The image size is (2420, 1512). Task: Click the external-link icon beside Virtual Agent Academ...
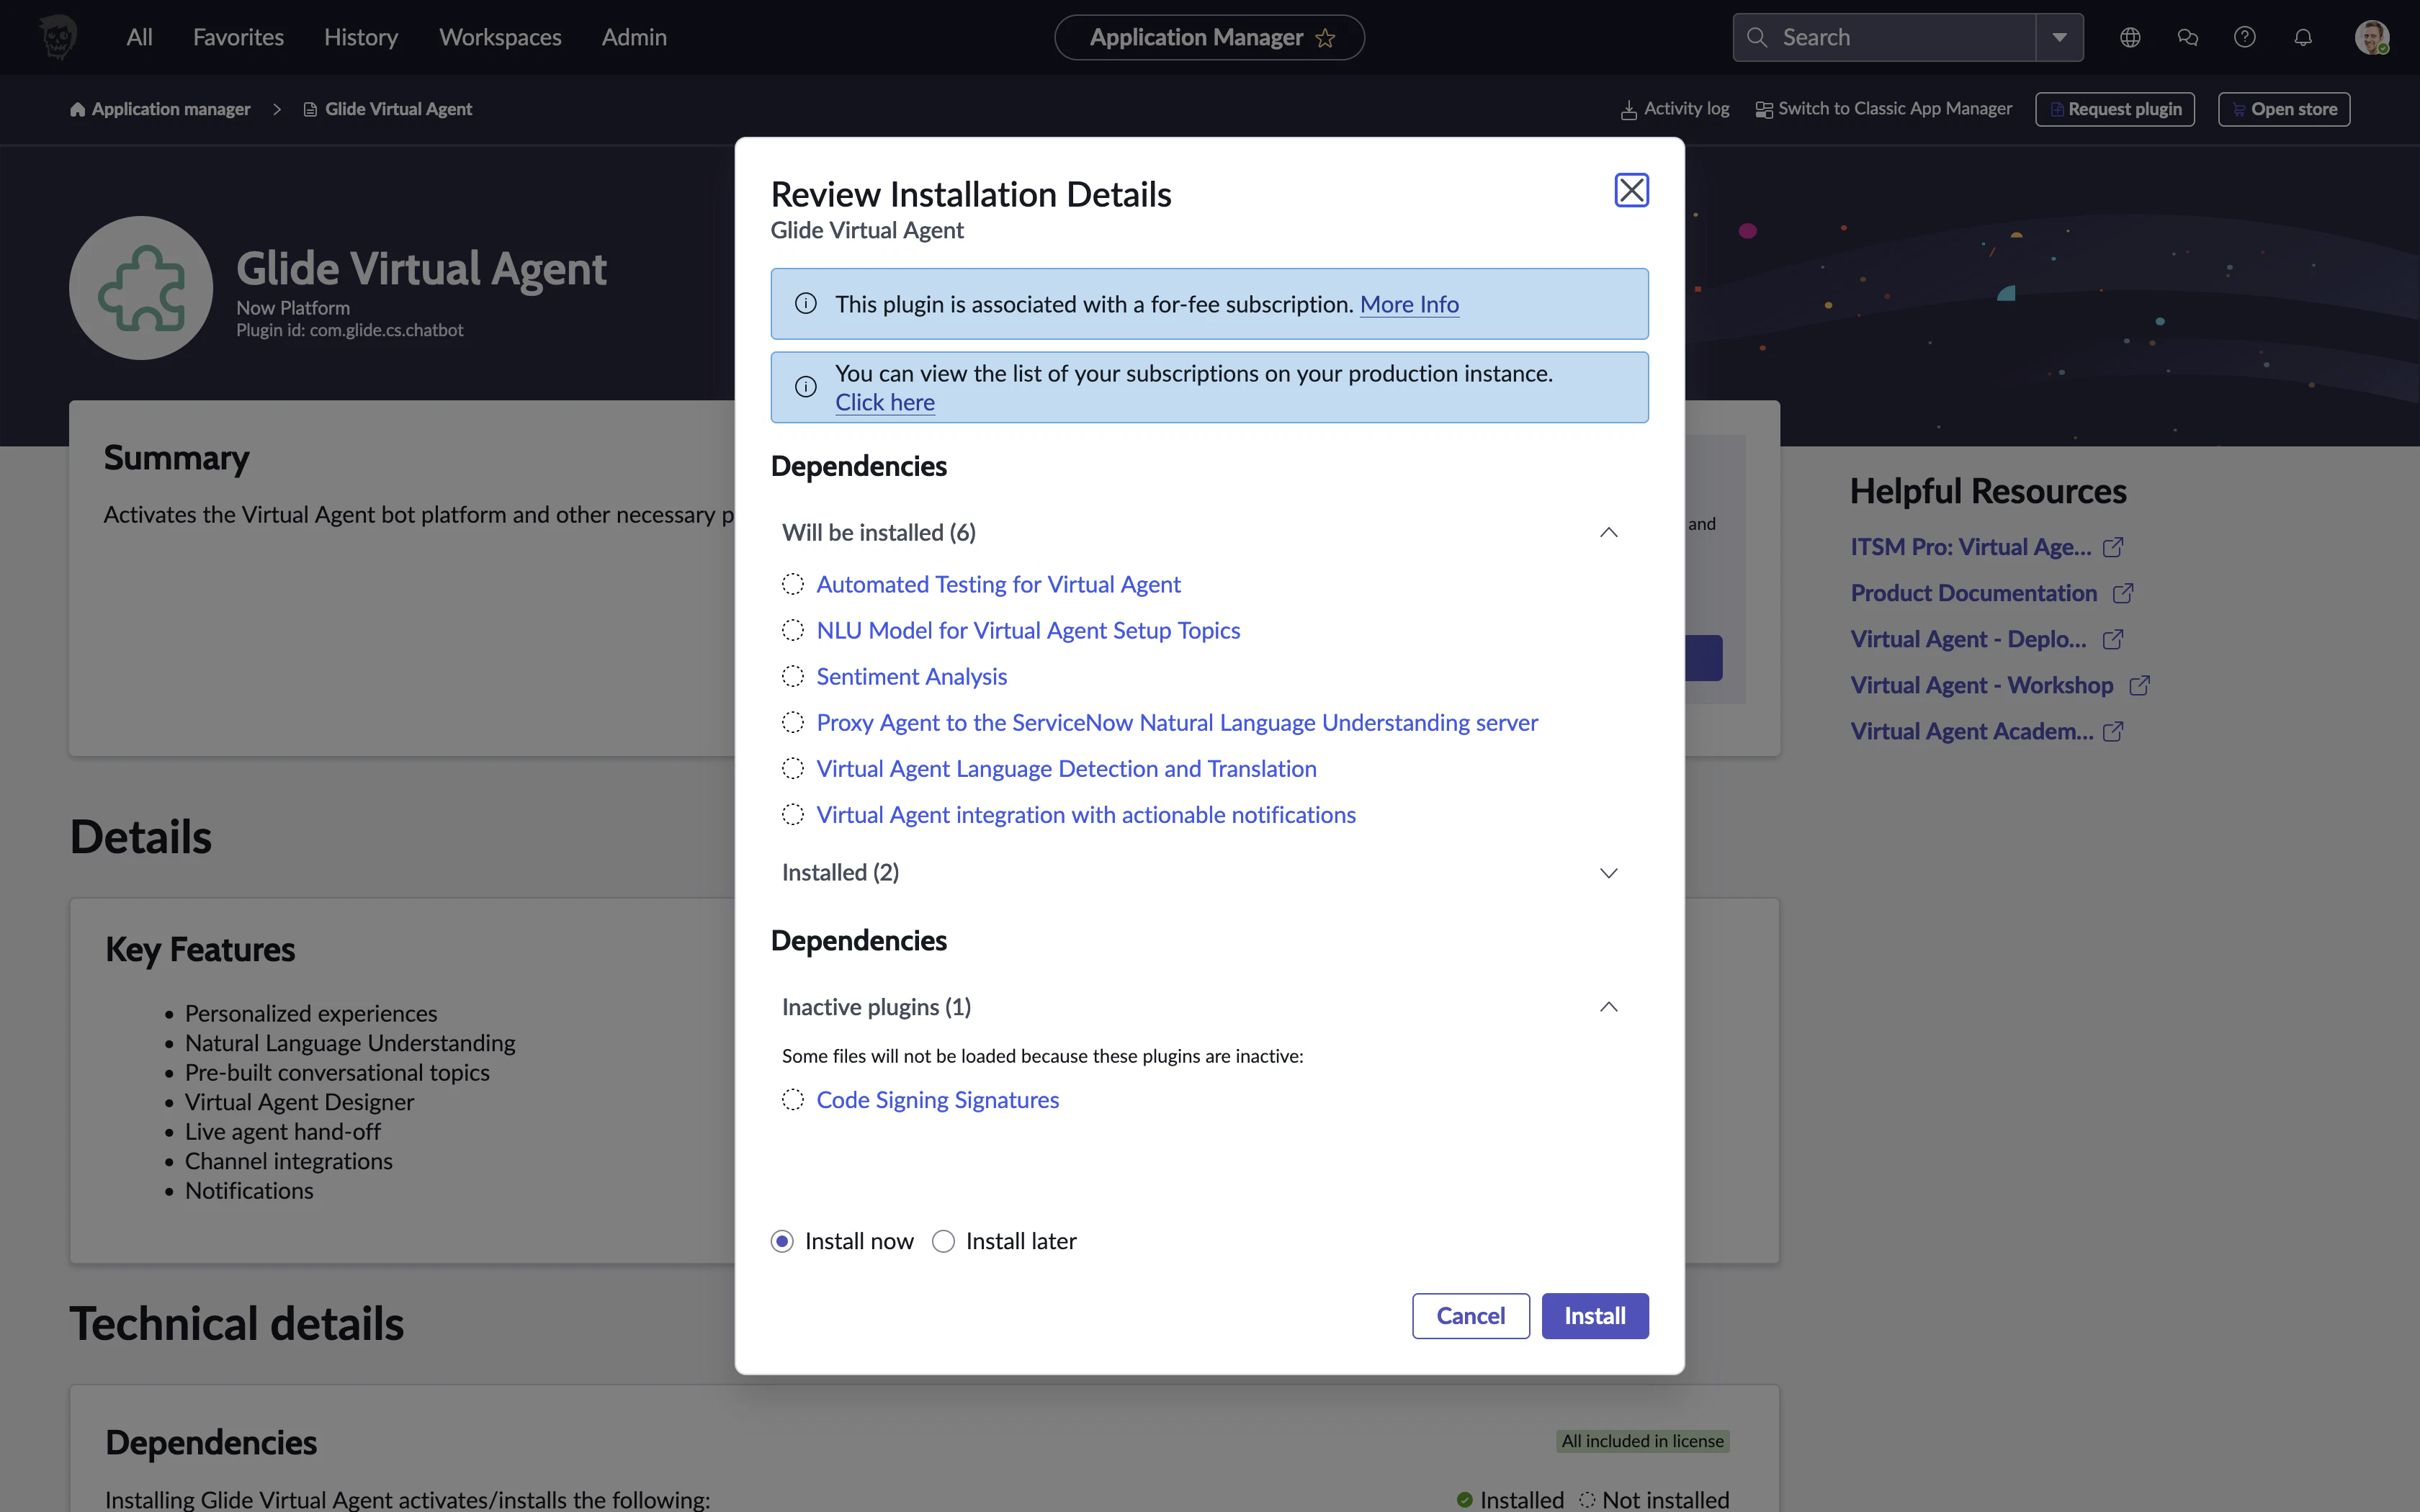tap(2112, 731)
